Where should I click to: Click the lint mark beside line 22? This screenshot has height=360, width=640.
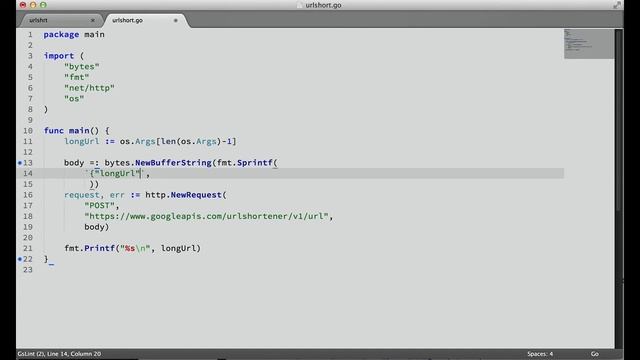pos(20,259)
